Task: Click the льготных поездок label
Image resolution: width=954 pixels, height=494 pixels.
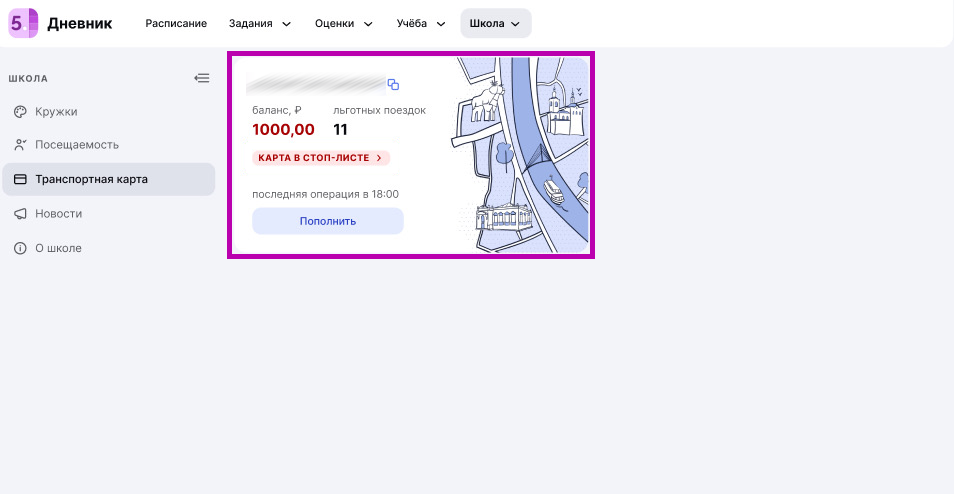Action: click(x=380, y=111)
